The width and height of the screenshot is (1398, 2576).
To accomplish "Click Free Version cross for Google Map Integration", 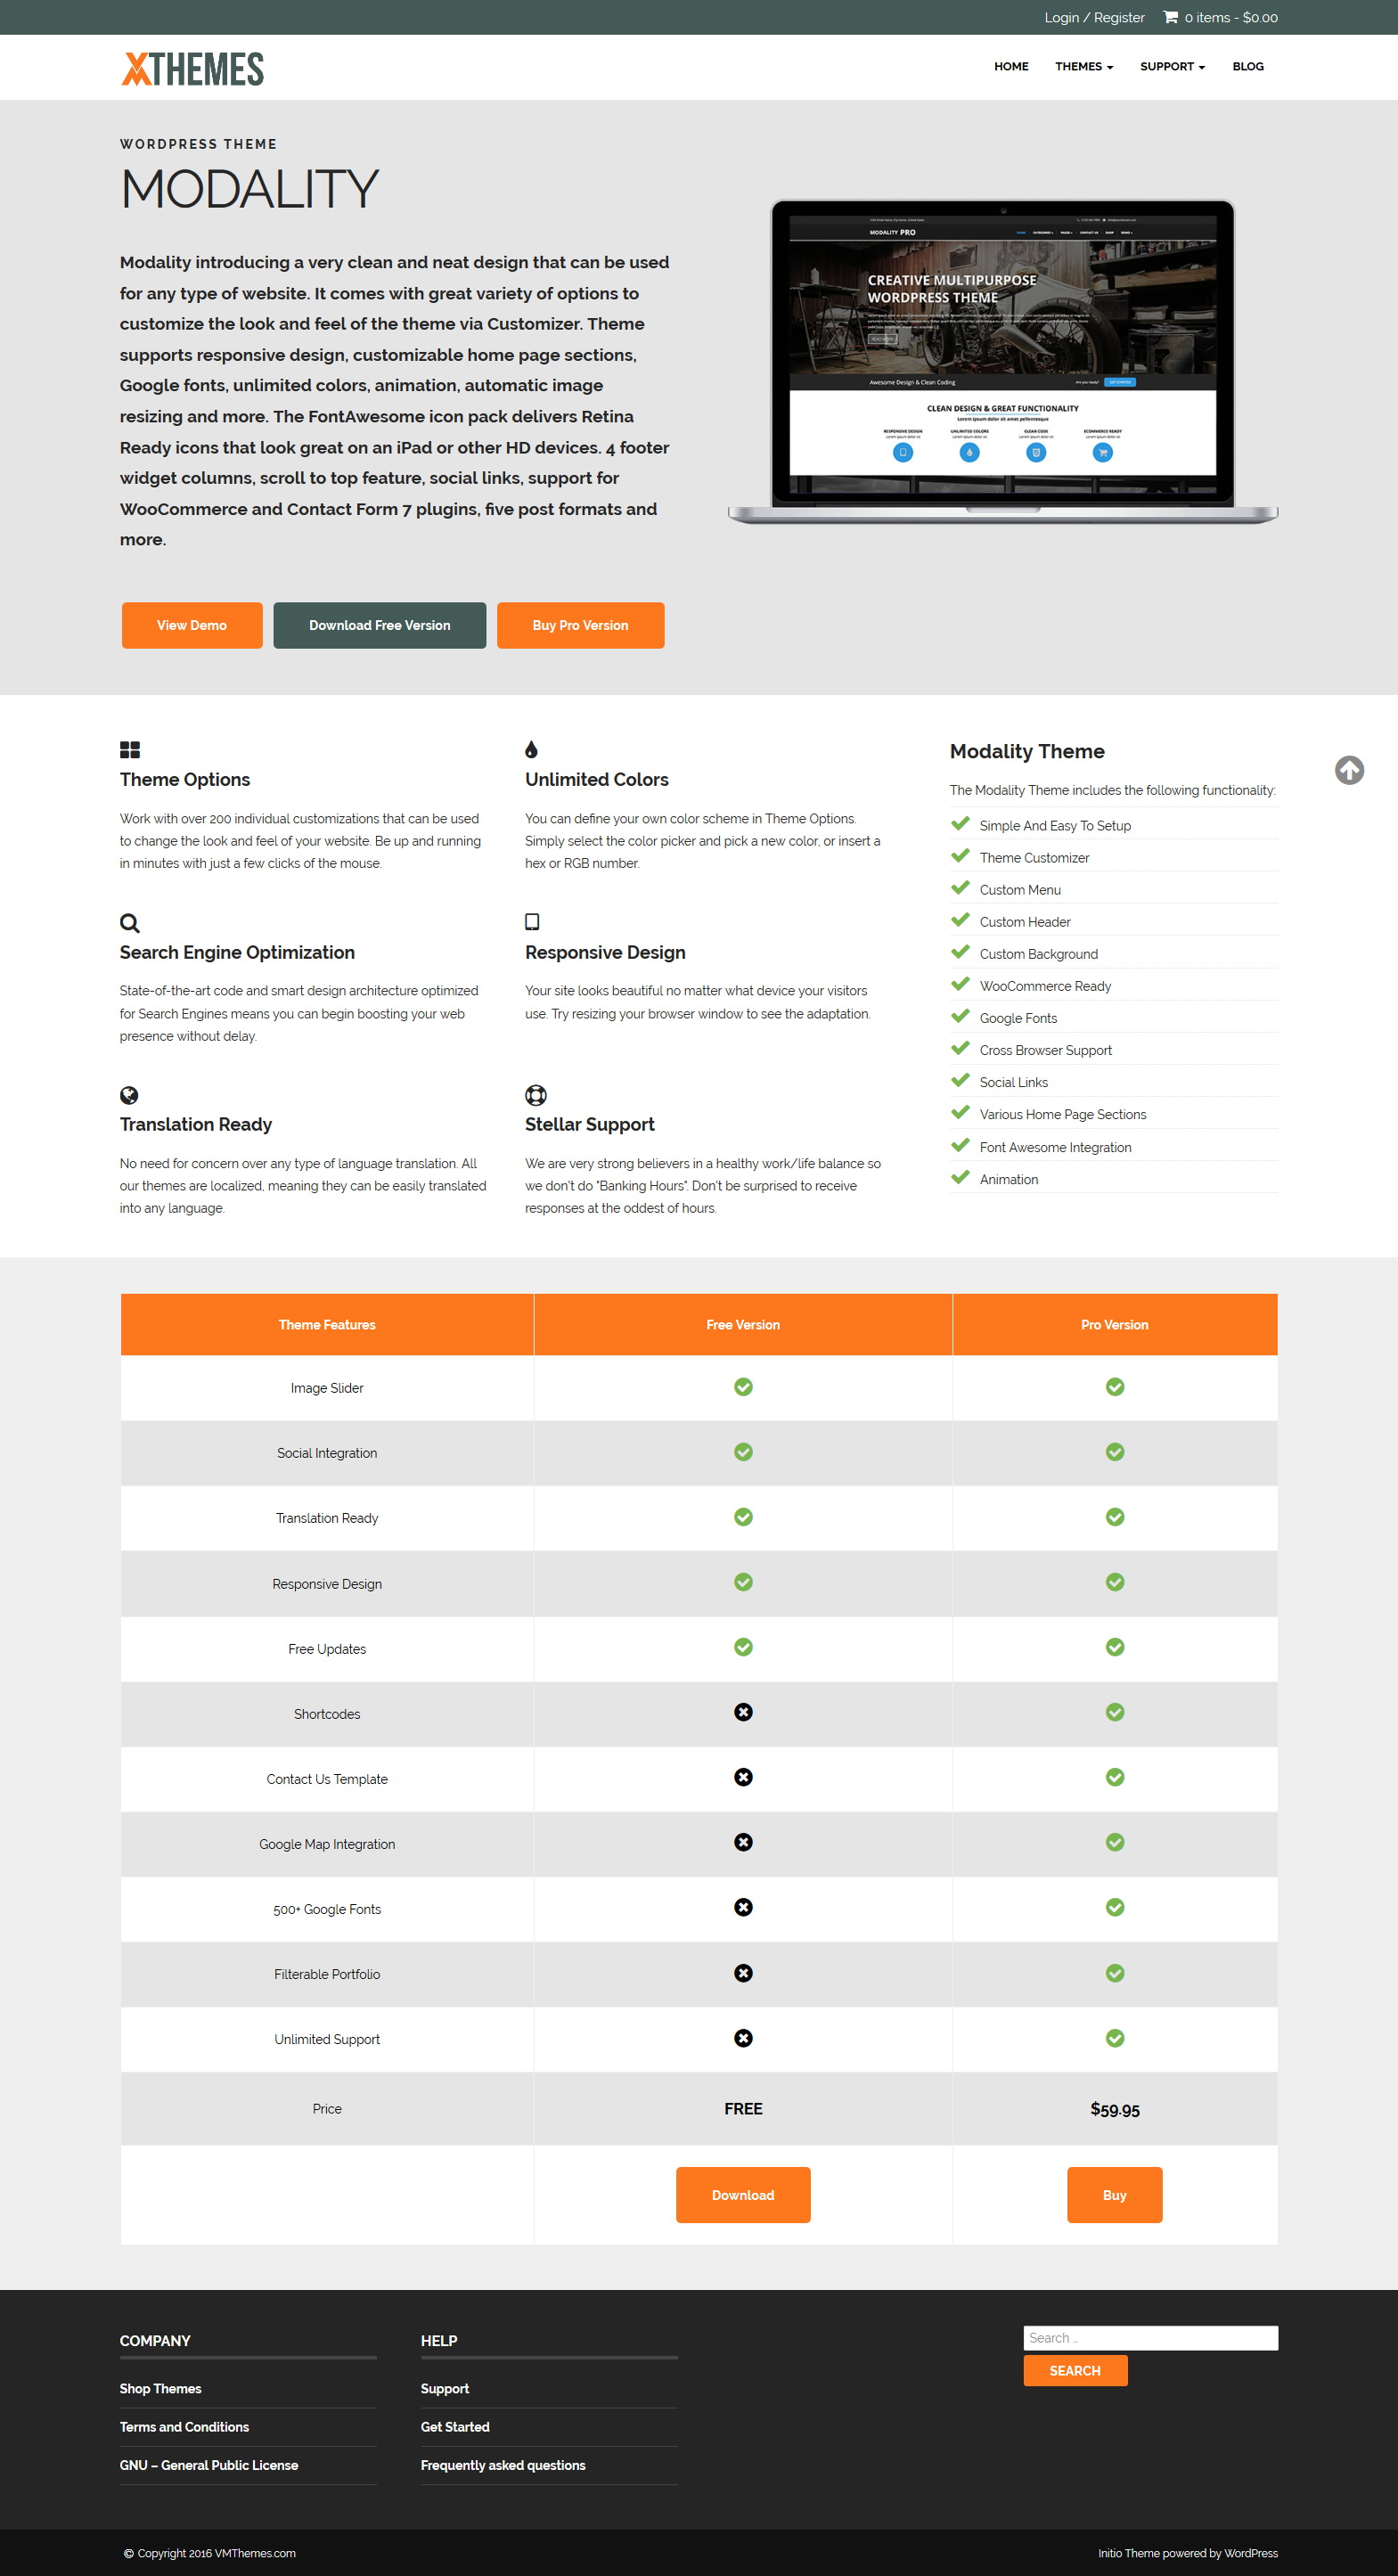I will point(743,1842).
